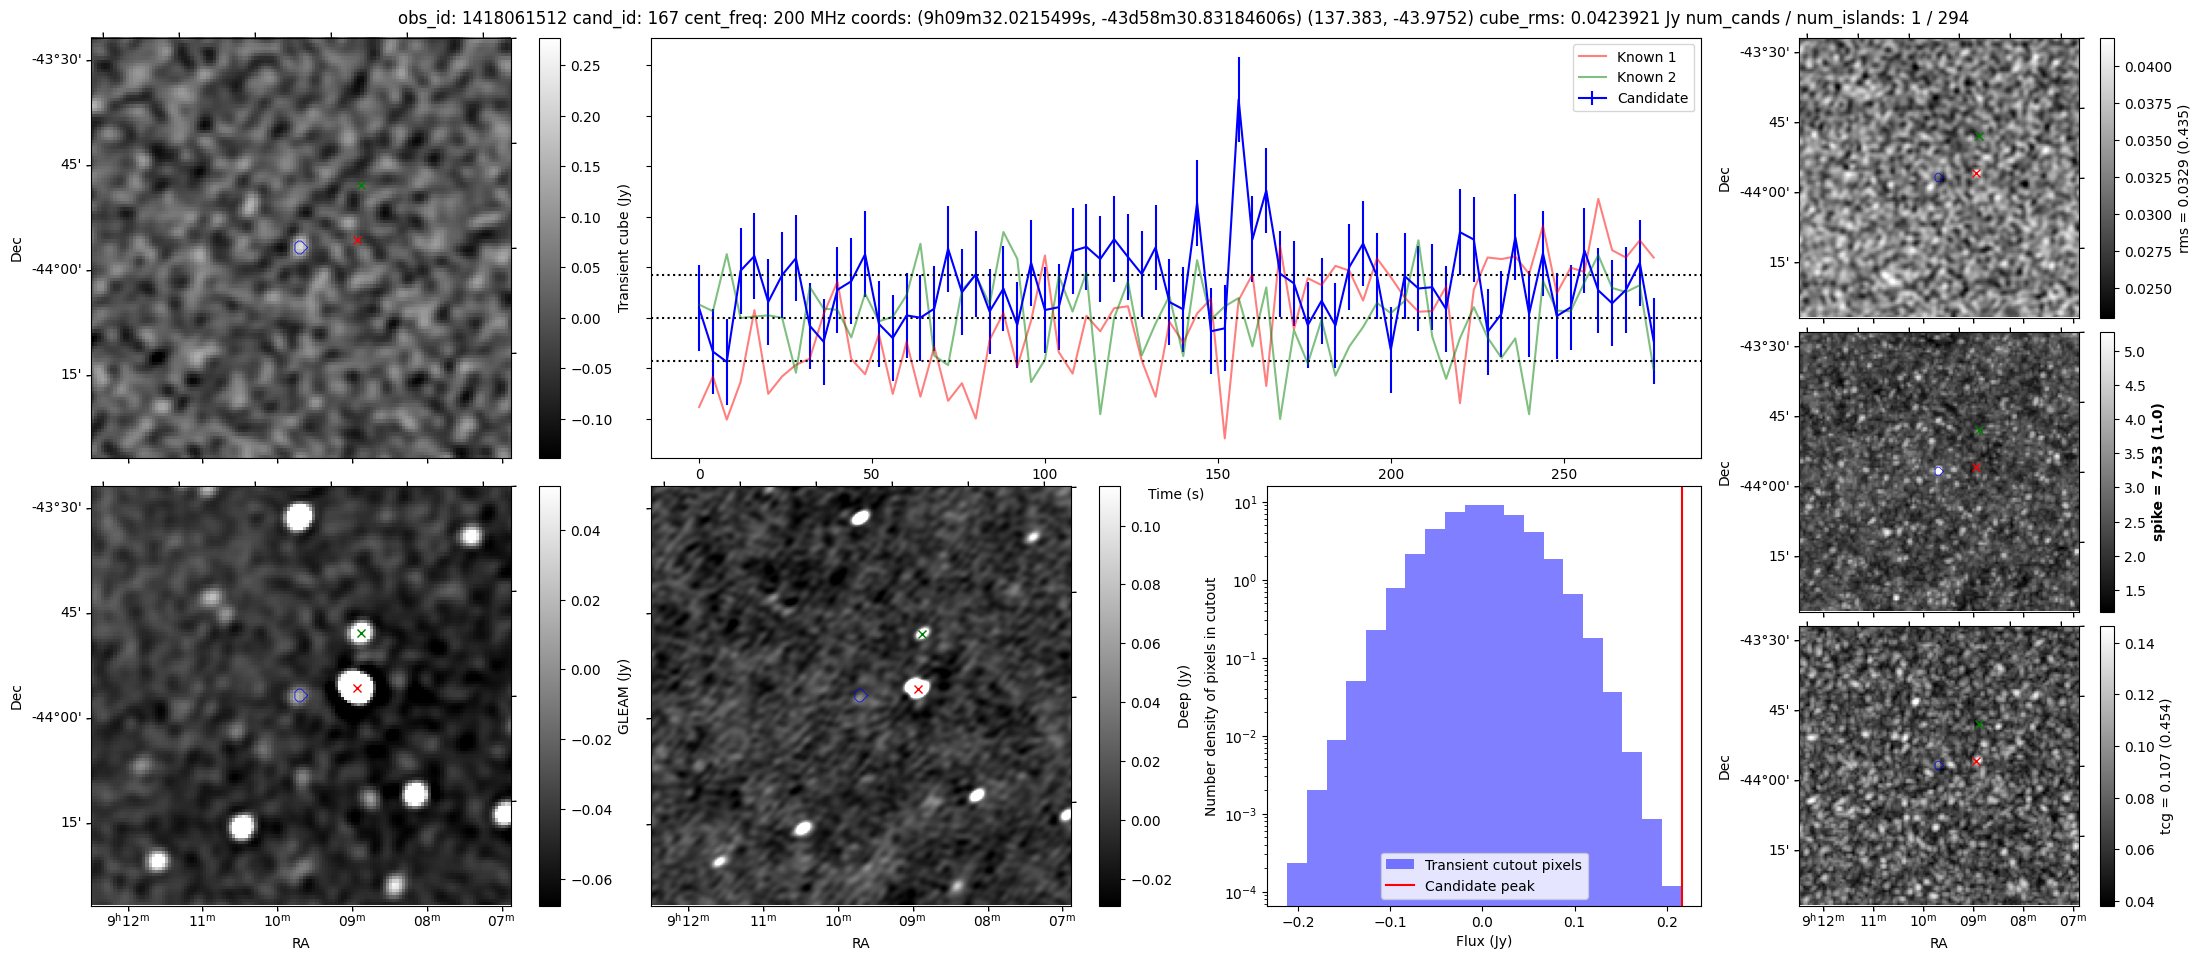2201x960 pixels.
Task: Click the Transient cutout pixels legend swatch
Action: [x=1400, y=865]
